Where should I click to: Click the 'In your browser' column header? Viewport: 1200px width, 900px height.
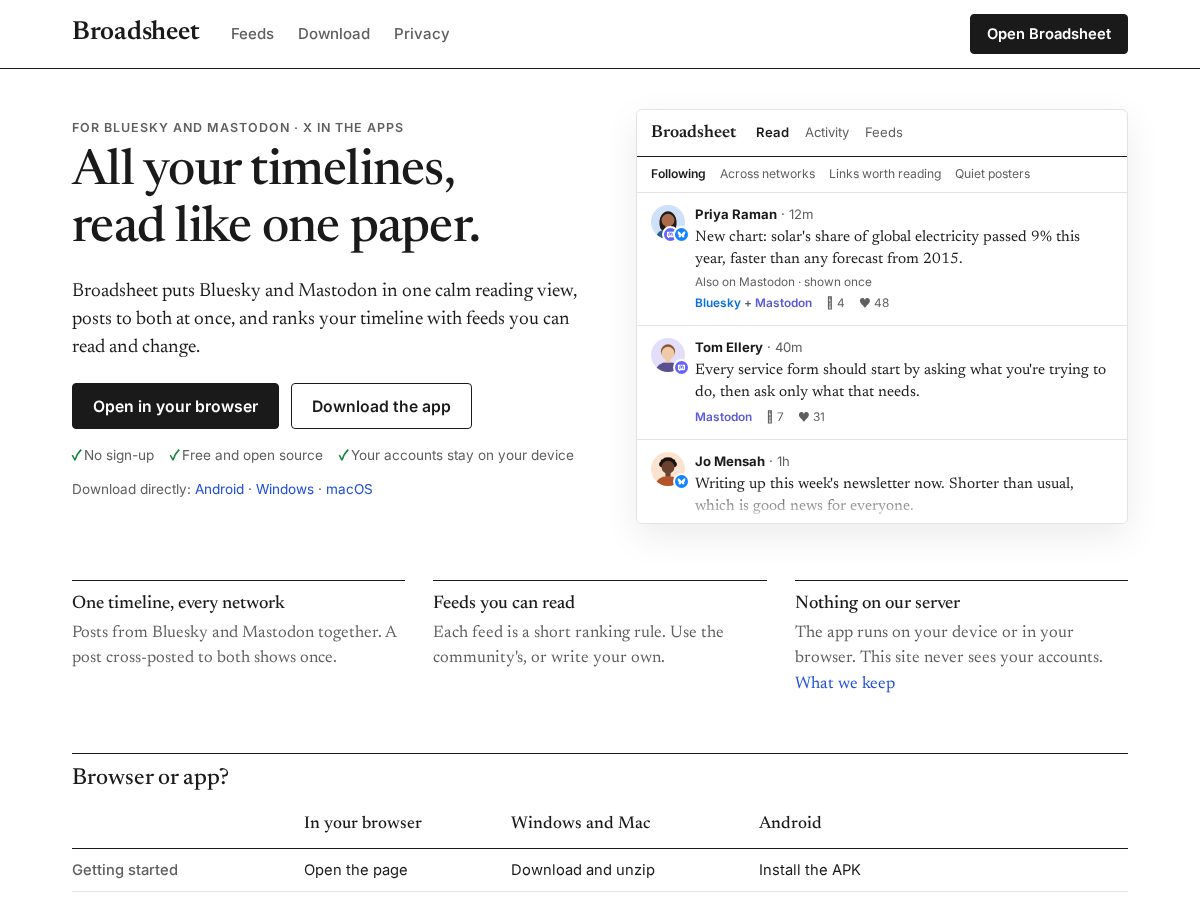point(363,823)
